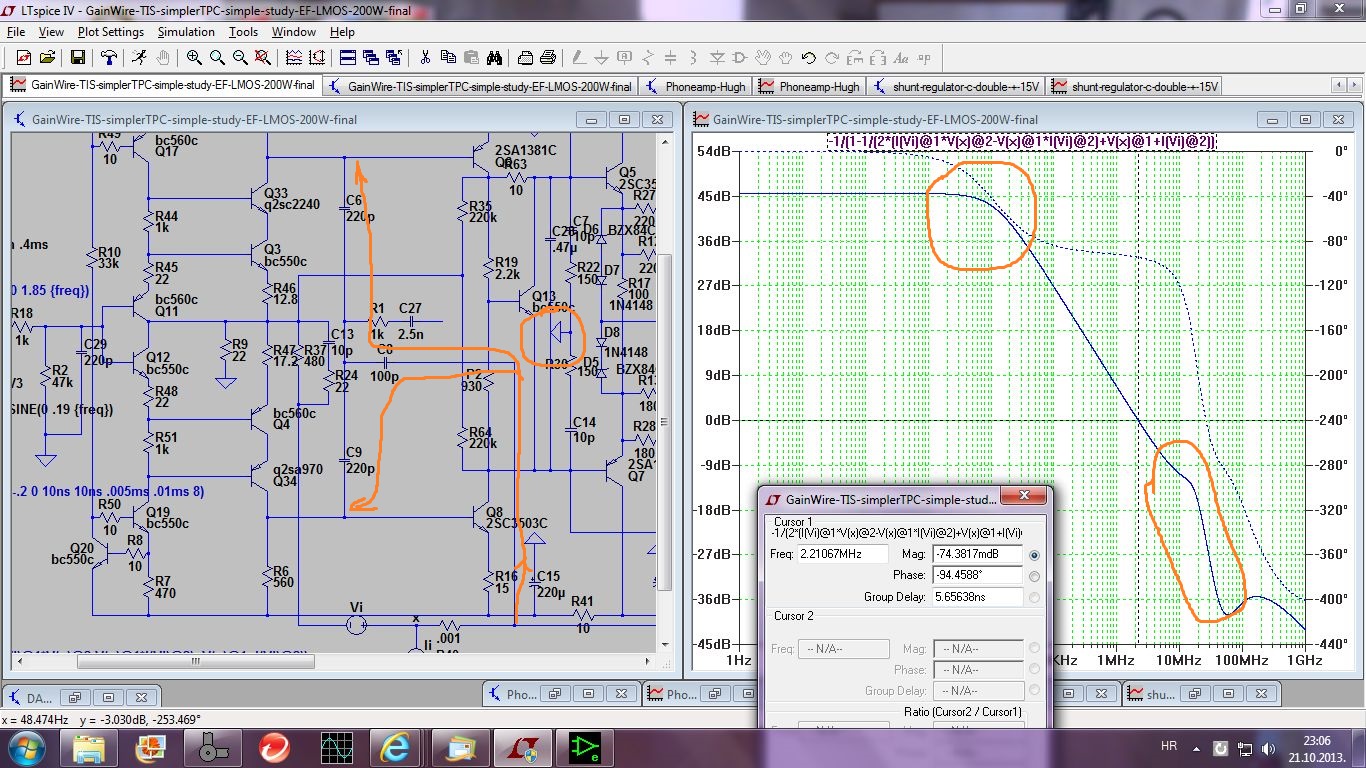Click Cursor 1 Freq input field

843,554
